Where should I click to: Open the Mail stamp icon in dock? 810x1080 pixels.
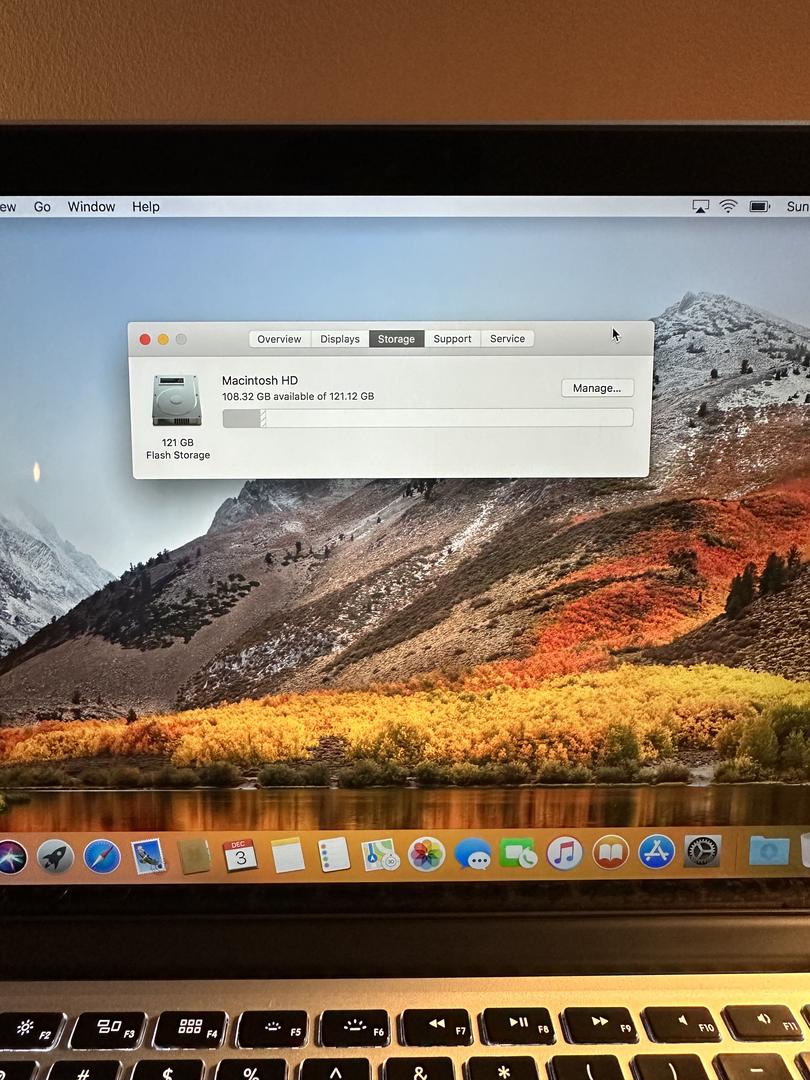click(x=148, y=858)
